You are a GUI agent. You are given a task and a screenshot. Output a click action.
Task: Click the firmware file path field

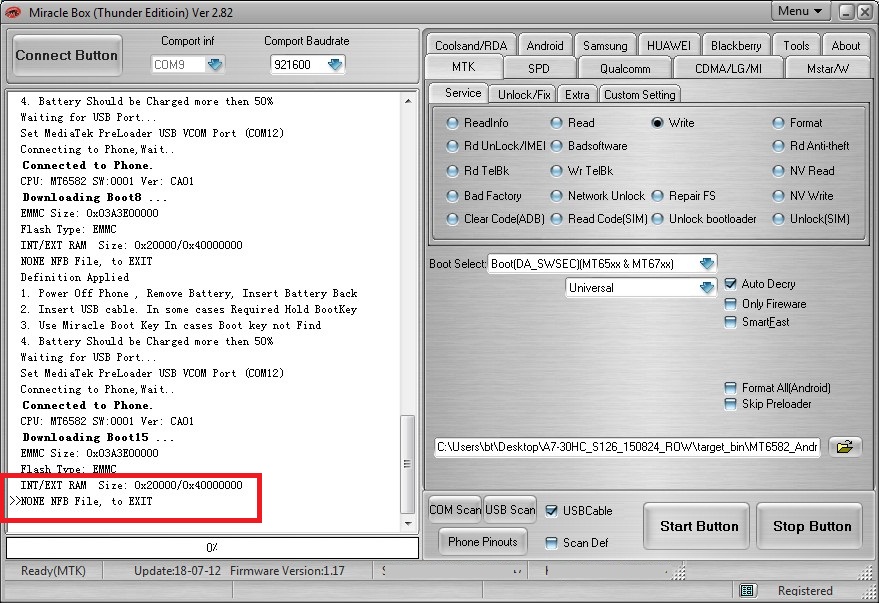click(x=627, y=447)
